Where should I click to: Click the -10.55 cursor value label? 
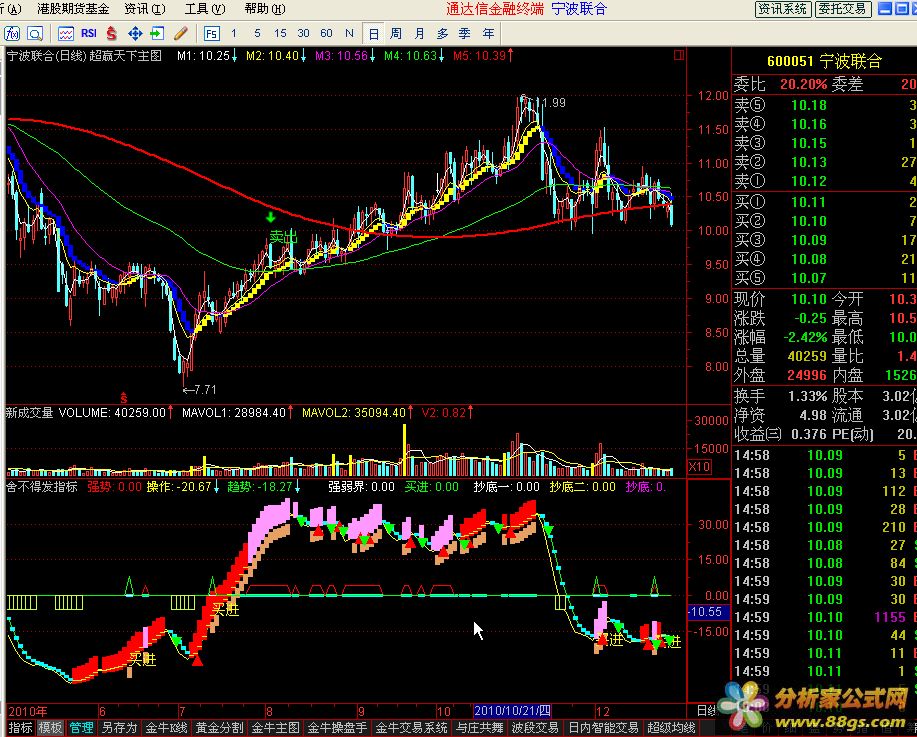(709, 612)
